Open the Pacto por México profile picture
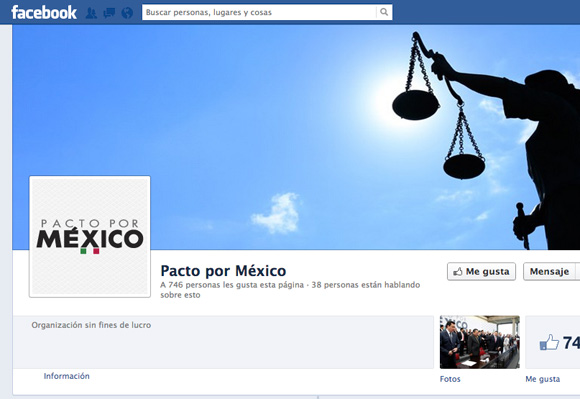This screenshot has width=580, height=399. (x=90, y=237)
